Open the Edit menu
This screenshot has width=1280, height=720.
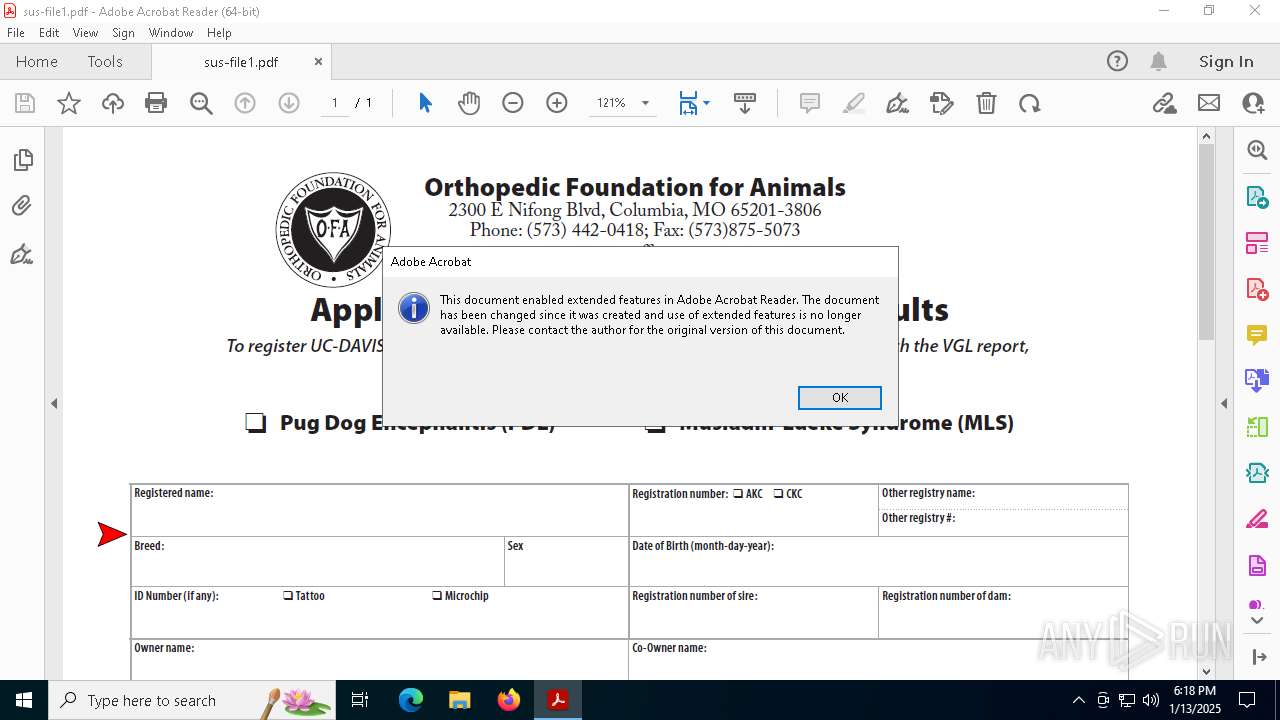(49, 33)
